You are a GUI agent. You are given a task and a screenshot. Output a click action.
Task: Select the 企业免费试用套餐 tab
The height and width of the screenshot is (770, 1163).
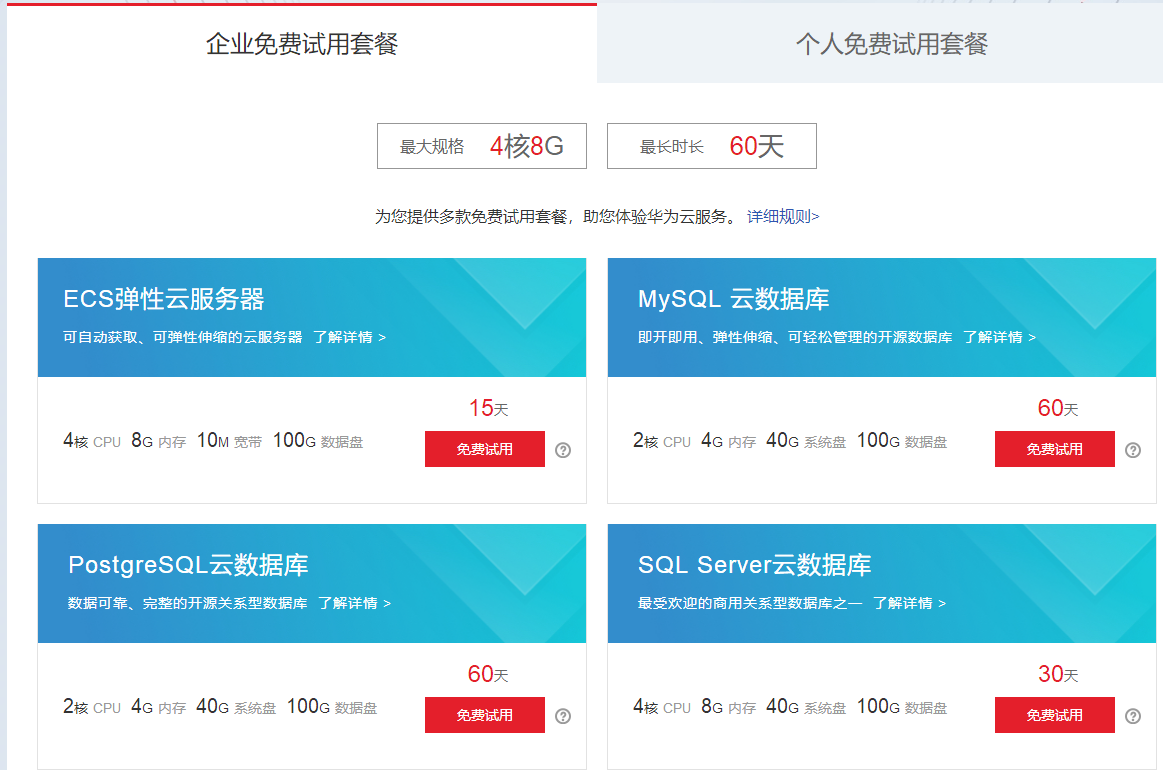coord(302,44)
